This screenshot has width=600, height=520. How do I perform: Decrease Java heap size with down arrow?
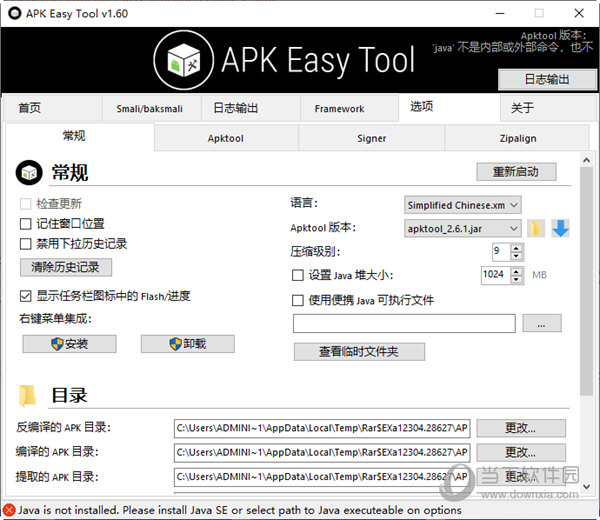517,280
